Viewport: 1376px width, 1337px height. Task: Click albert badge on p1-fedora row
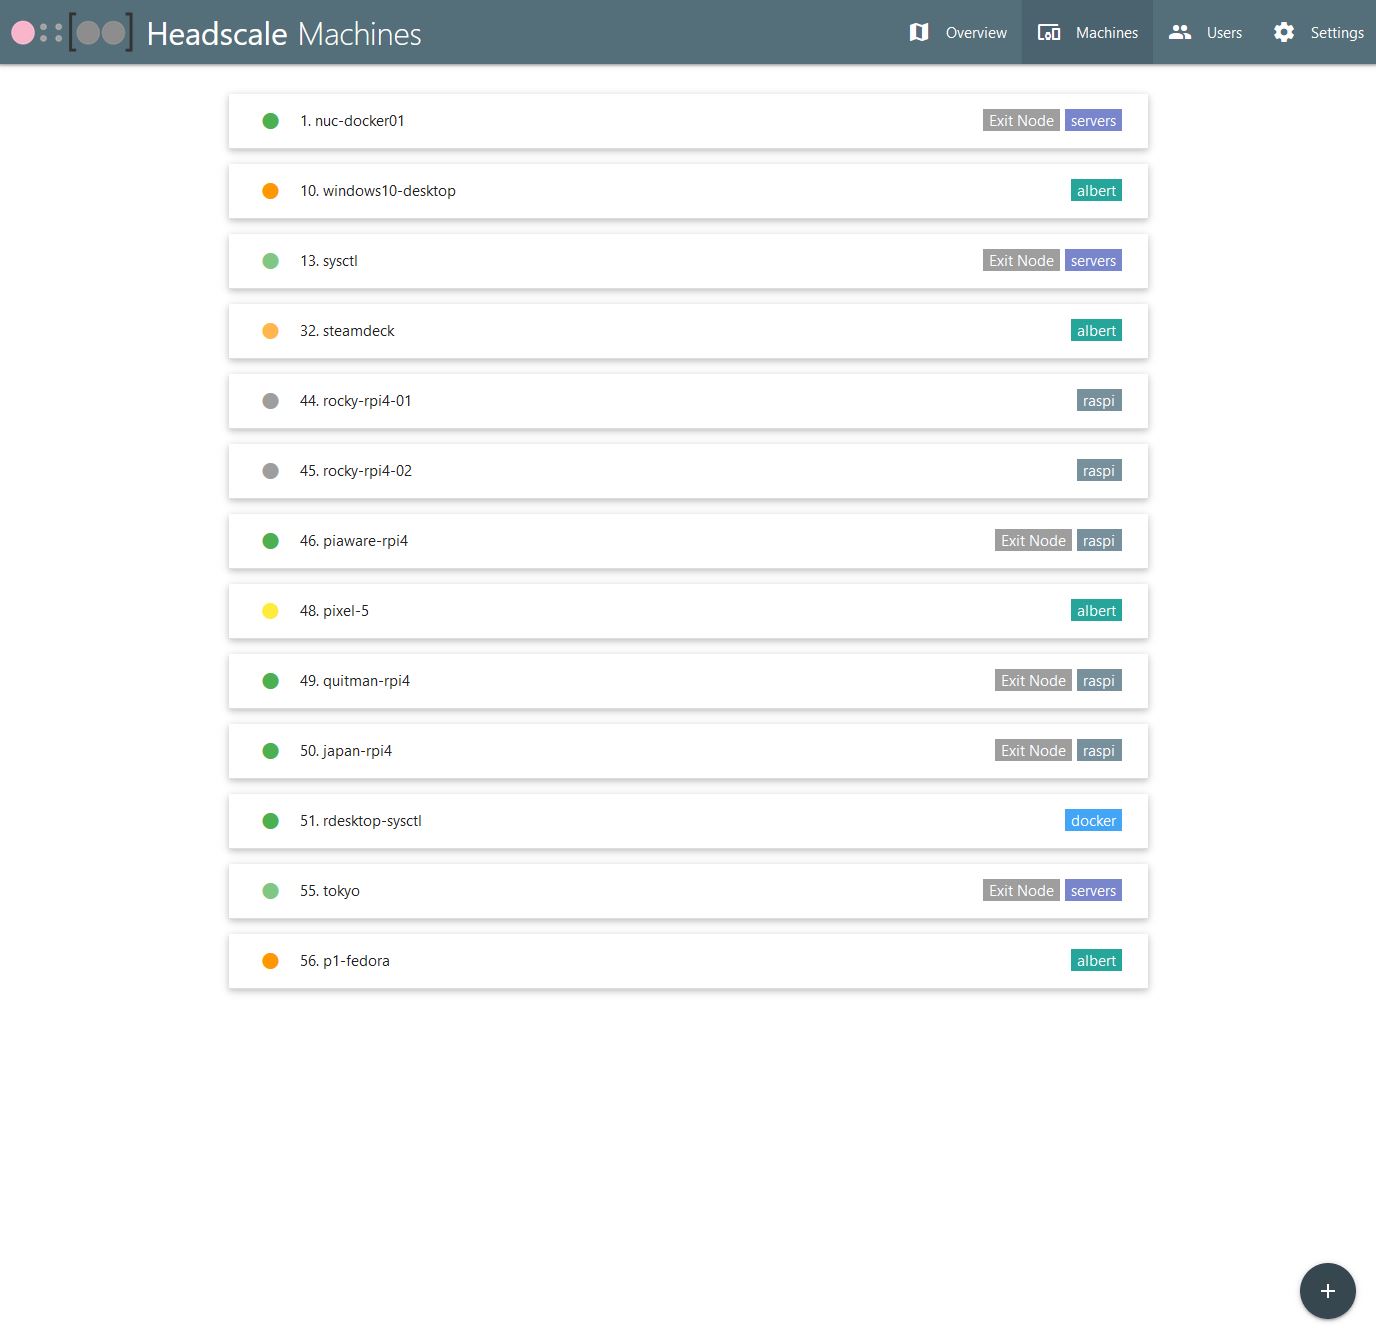(x=1096, y=961)
